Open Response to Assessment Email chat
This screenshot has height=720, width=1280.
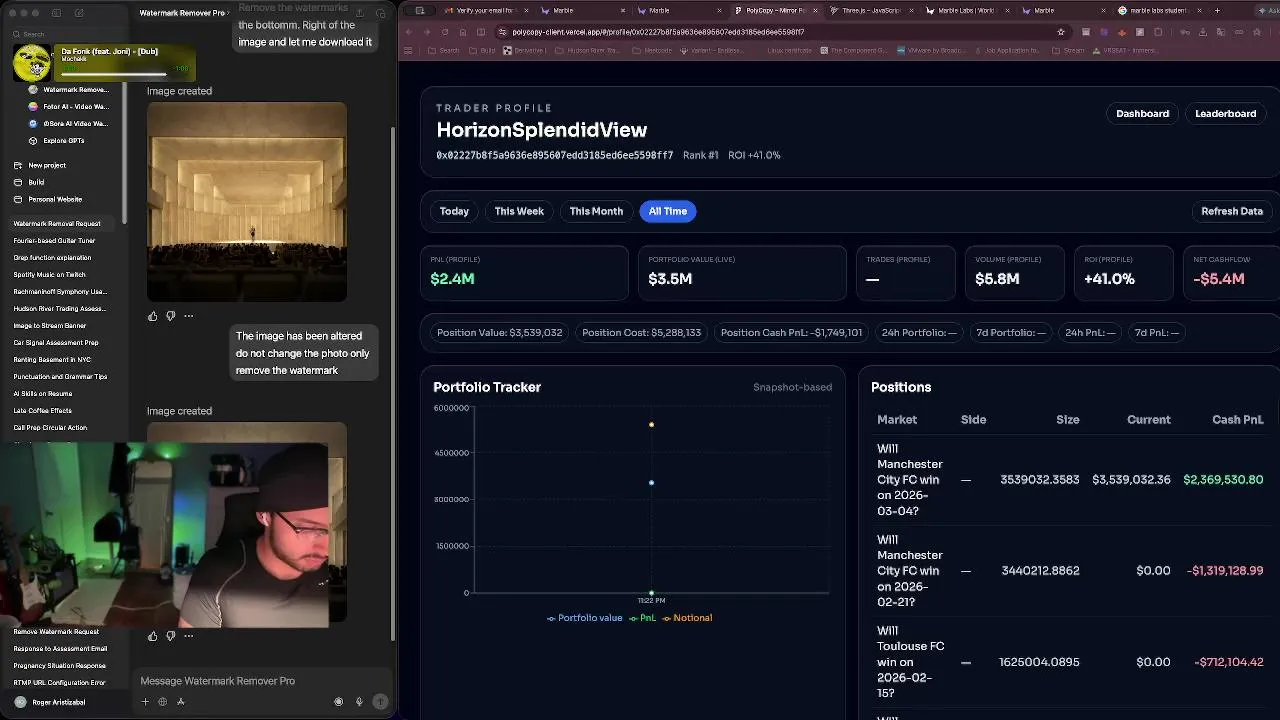point(60,649)
